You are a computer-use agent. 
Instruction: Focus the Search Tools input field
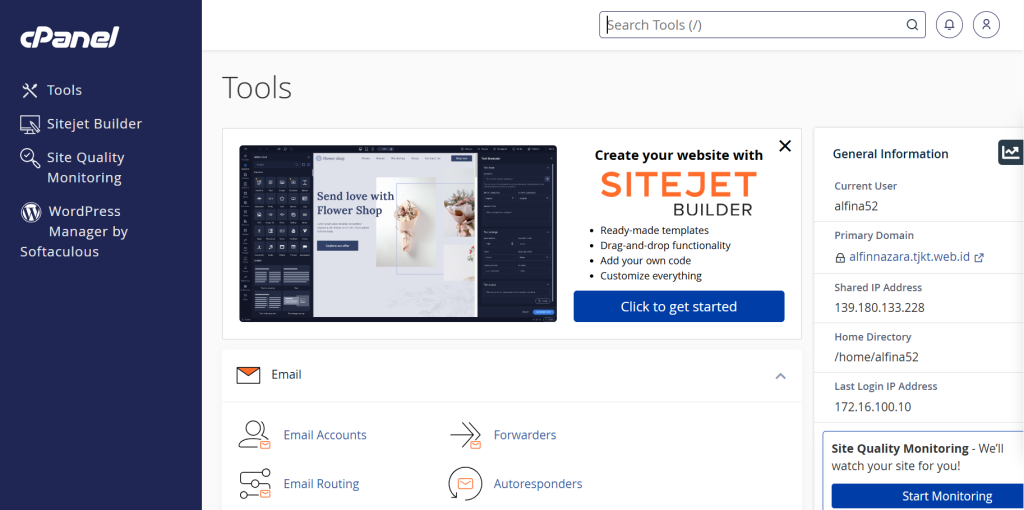pyautogui.click(x=750, y=25)
